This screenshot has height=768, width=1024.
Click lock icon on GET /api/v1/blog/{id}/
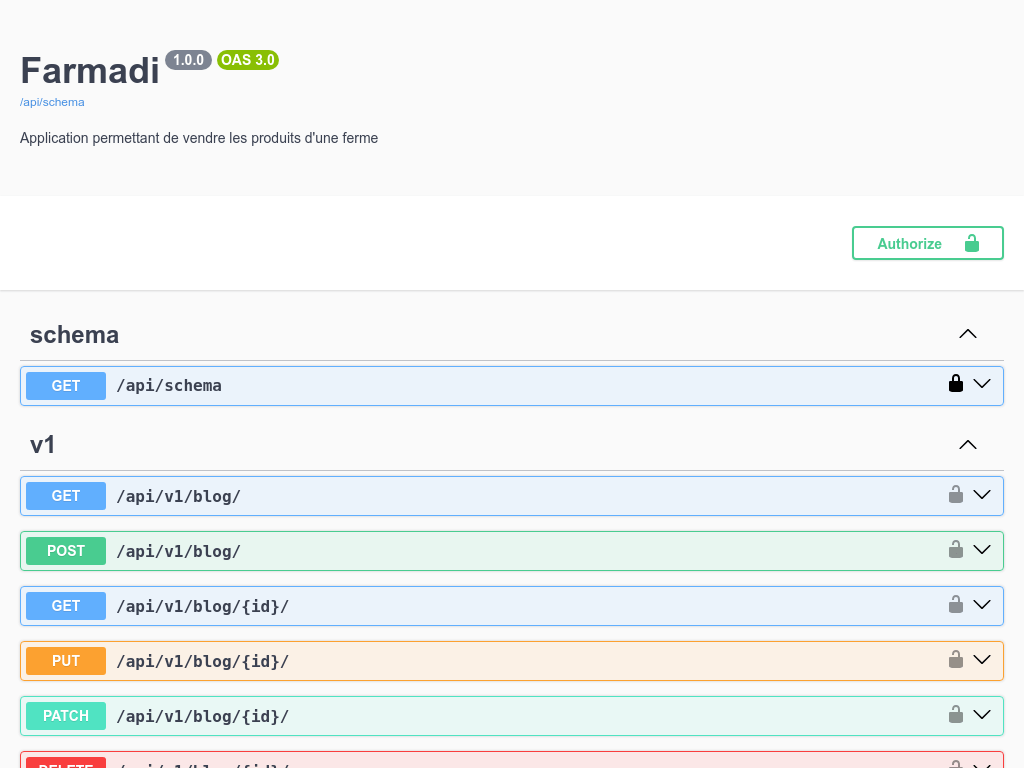click(956, 604)
